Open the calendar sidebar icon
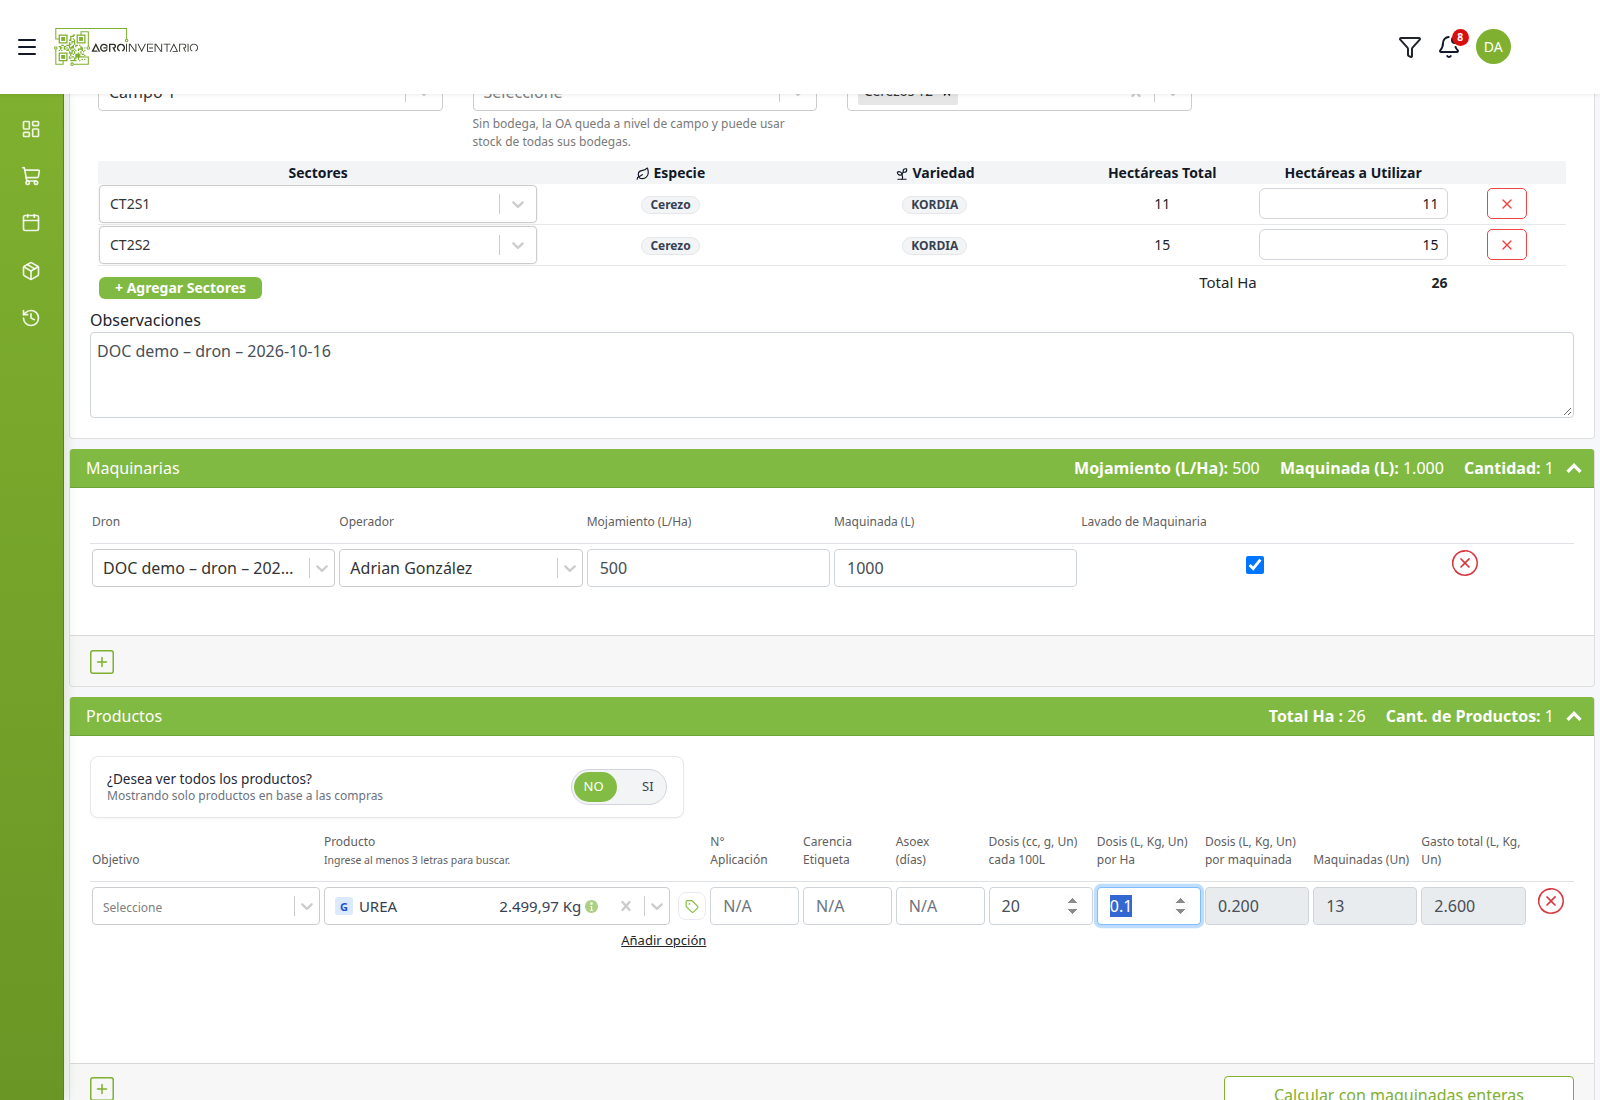The width and height of the screenshot is (1600, 1100). (x=31, y=223)
